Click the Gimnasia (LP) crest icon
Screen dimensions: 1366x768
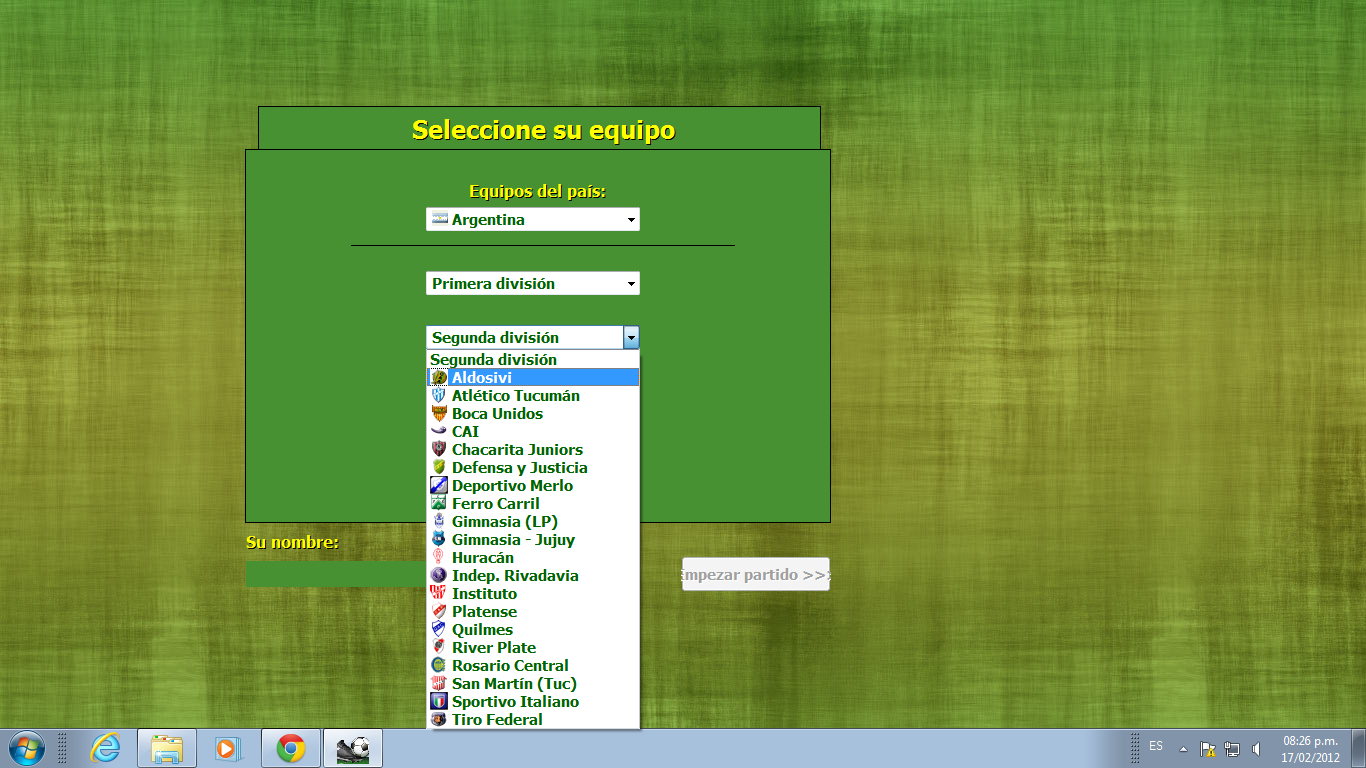coord(438,522)
